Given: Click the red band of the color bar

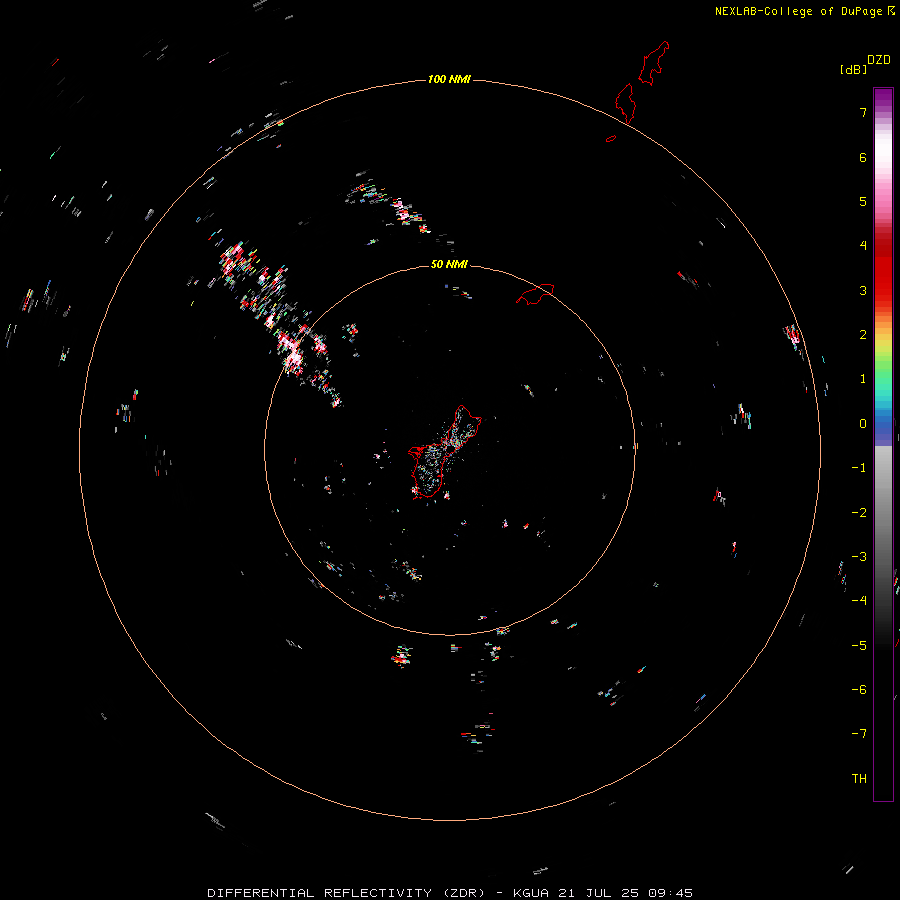Looking at the screenshot, I should coord(883,270).
